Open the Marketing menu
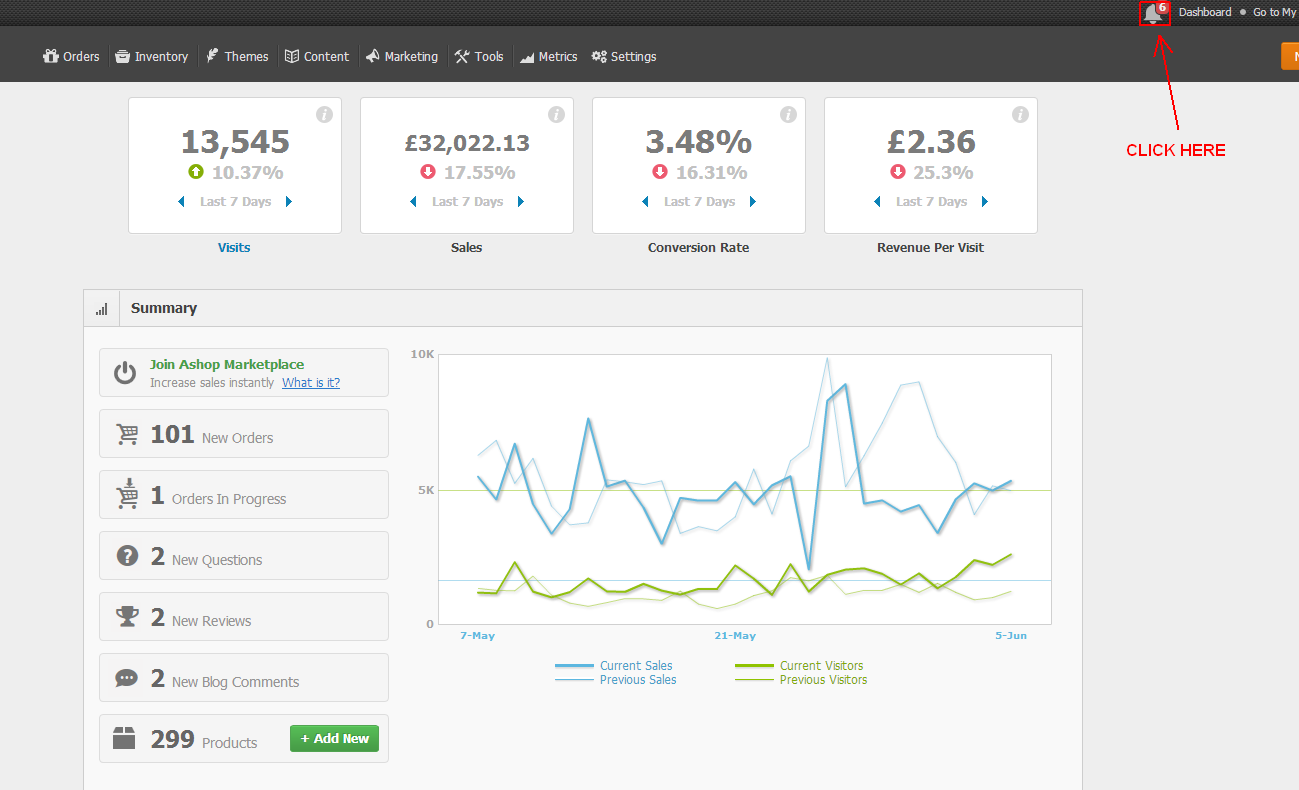This screenshot has height=790, width=1299. [x=401, y=56]
